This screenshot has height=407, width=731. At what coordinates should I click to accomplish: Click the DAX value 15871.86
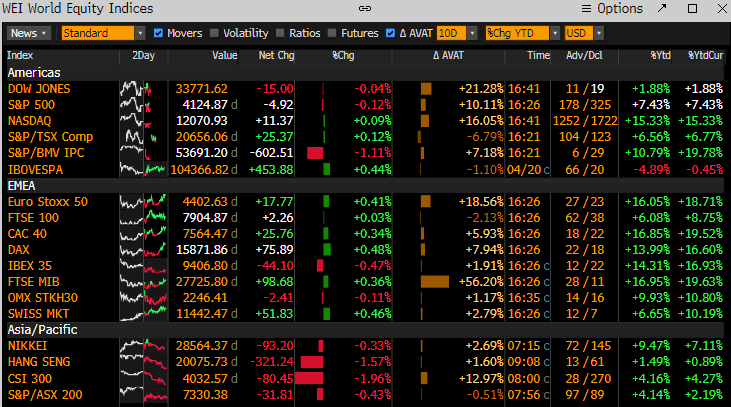tap(201, 250)
